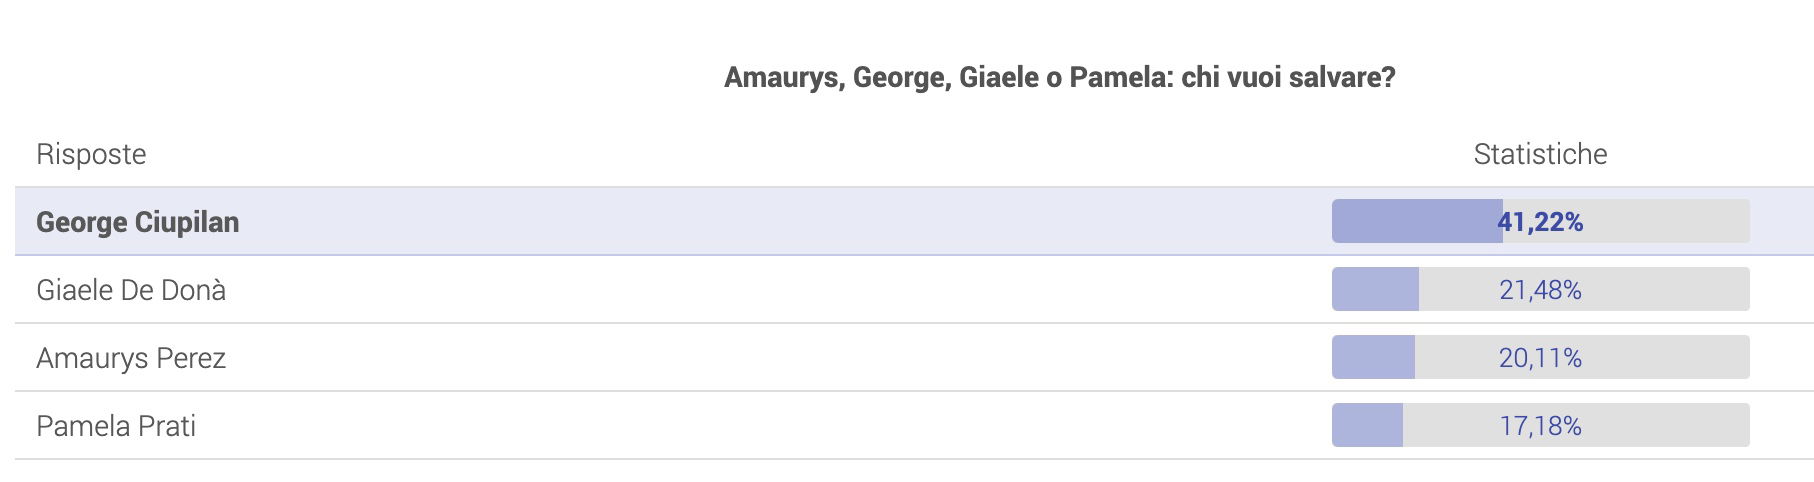Select the Giaele De Donà answer name
This screenshot has height=482, width=1814.
pos(131,290)
